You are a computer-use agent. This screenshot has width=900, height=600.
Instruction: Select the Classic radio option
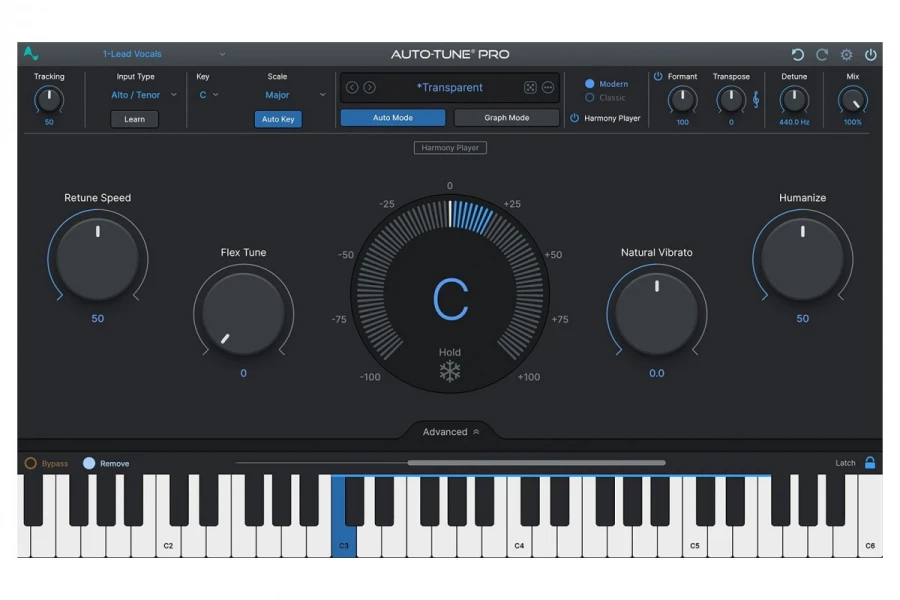click(x=589, y=98)
